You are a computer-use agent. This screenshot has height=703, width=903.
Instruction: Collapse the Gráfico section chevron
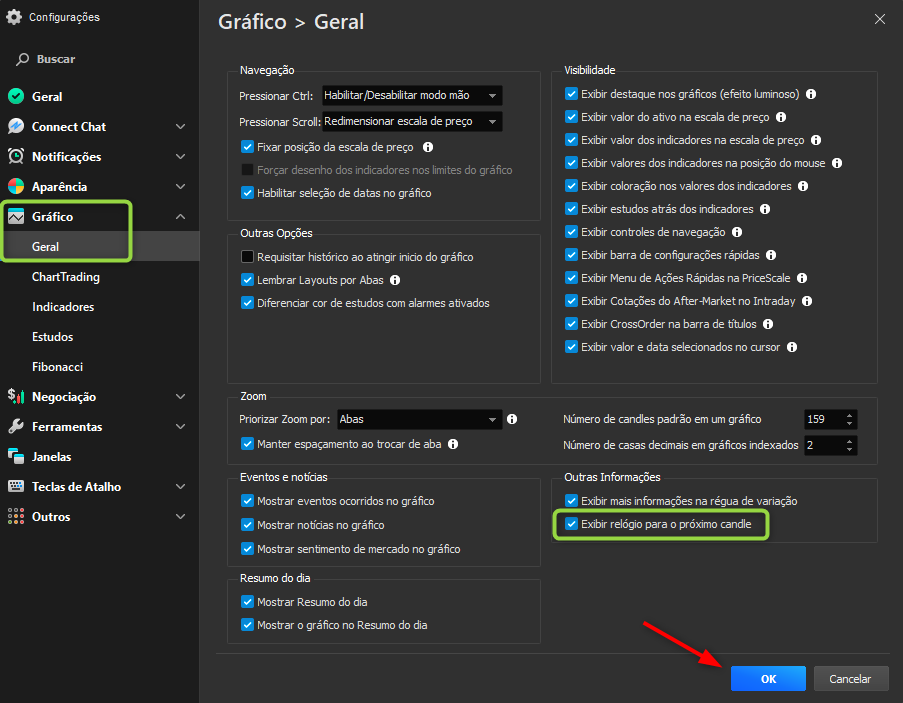(x=180, y=216)
